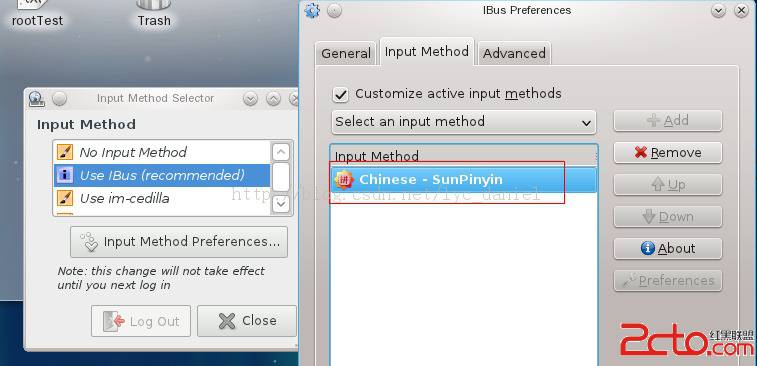Click the Input Method column header
Screen dimensions: 757x366
[x=464, y=155]
